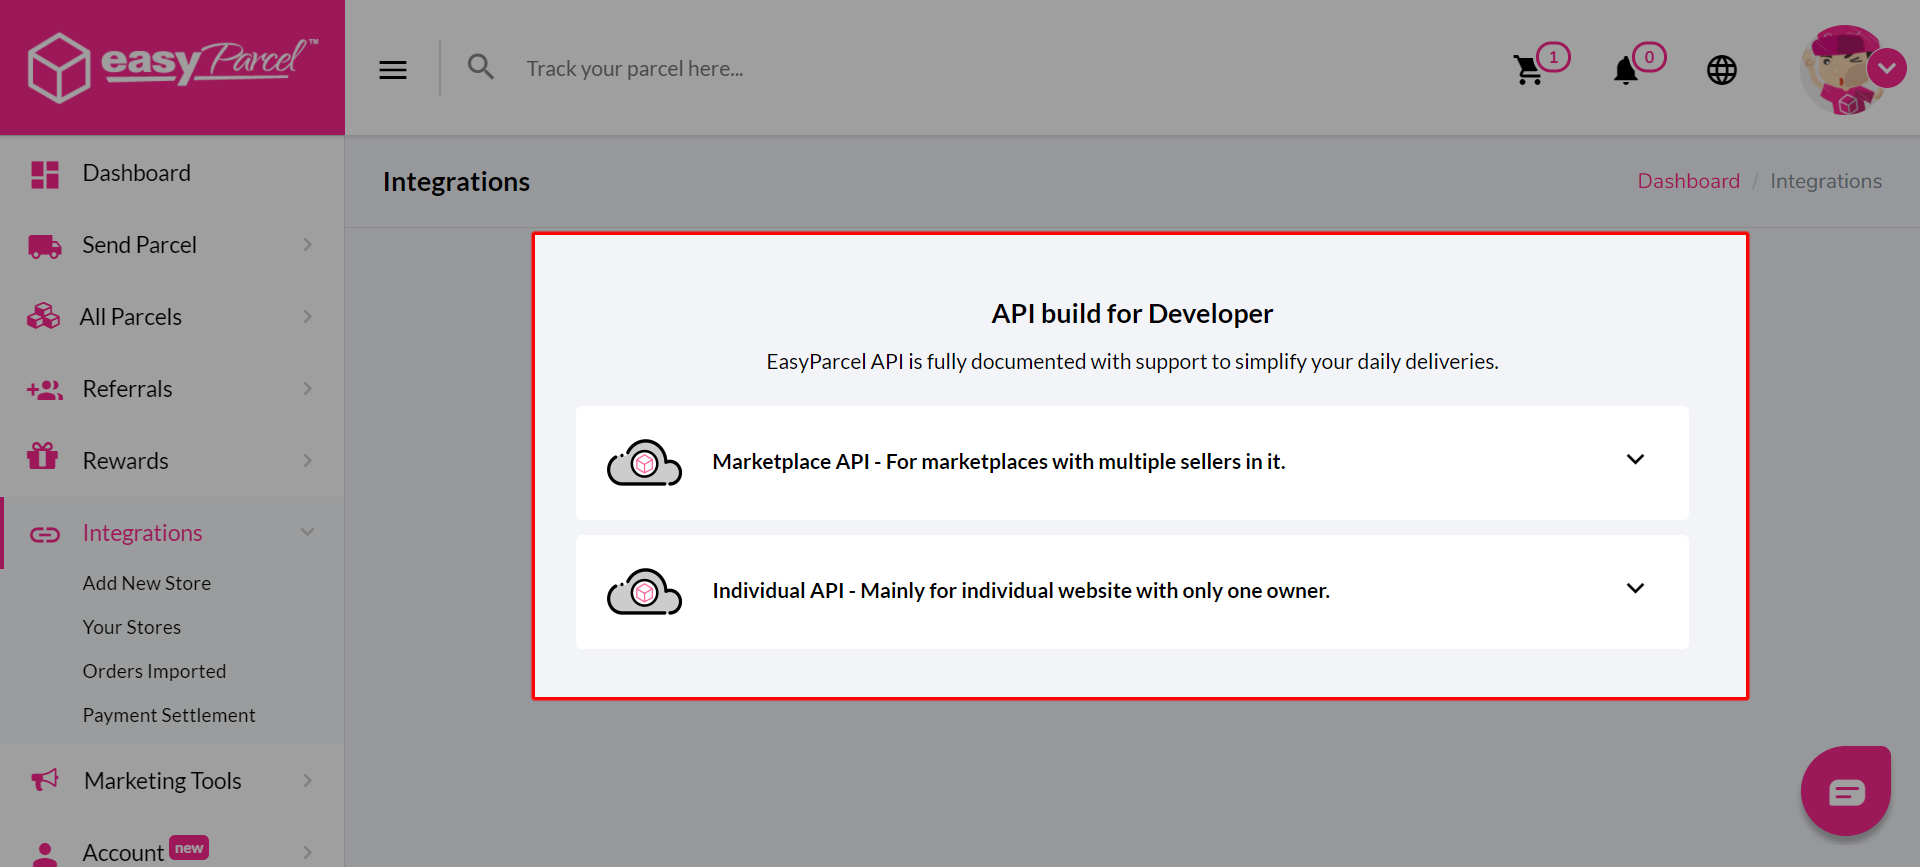Click the Referrals people icon
Viewport: 1920px width, 867px height.
[45, 390]
